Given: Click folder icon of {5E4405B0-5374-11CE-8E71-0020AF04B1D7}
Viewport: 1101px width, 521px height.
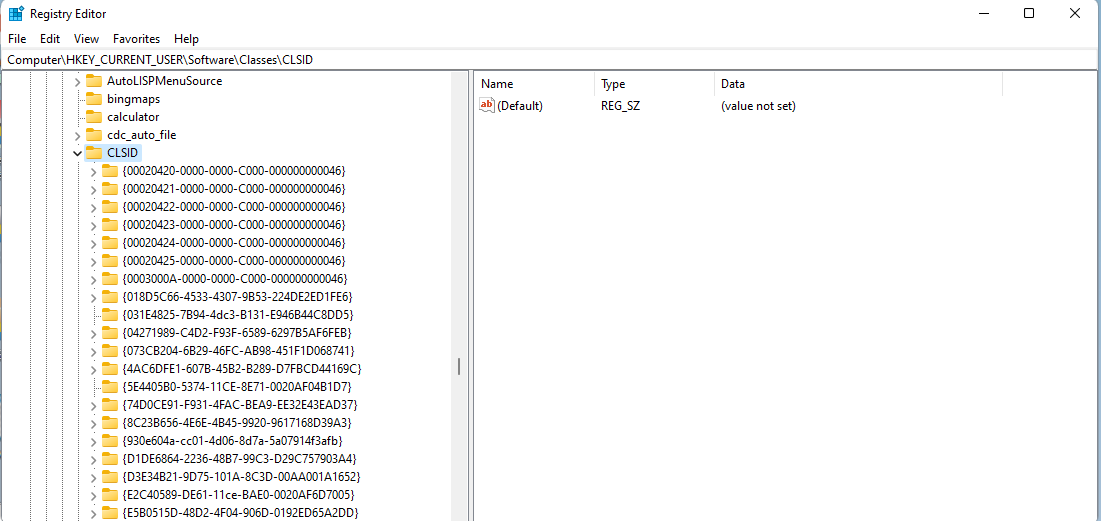Looking at the screenshot, I should pos(110,387).
